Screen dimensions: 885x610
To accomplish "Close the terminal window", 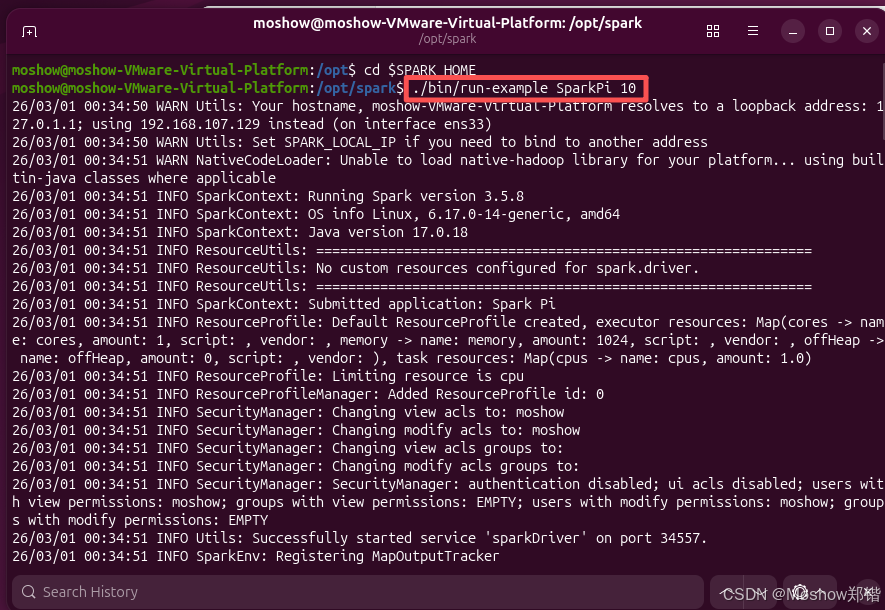I will click(x=867, y=31).
